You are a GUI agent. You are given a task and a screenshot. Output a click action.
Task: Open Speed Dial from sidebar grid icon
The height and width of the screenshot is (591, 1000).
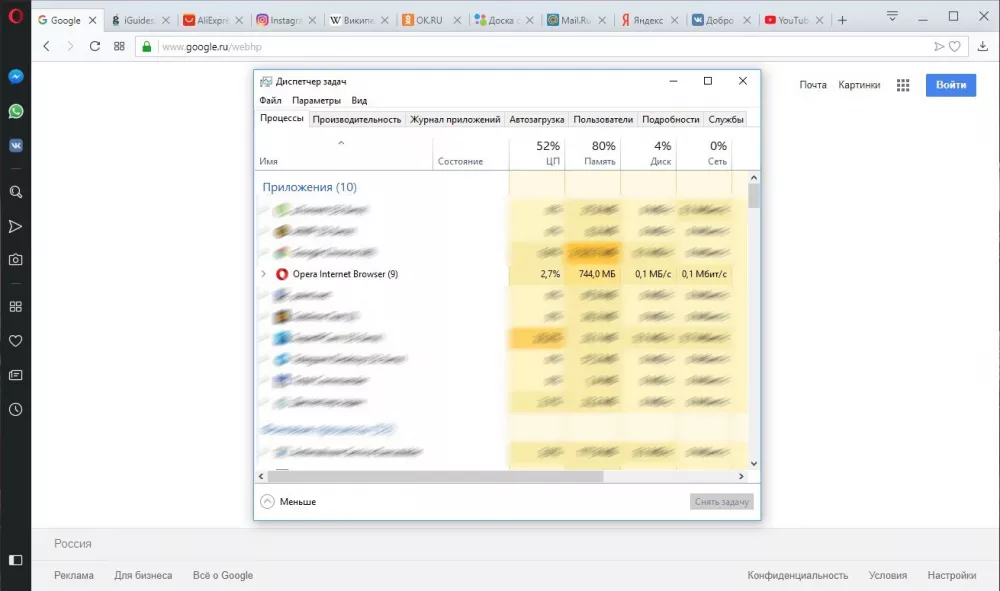pyautogui.click(x=16, y=307)
